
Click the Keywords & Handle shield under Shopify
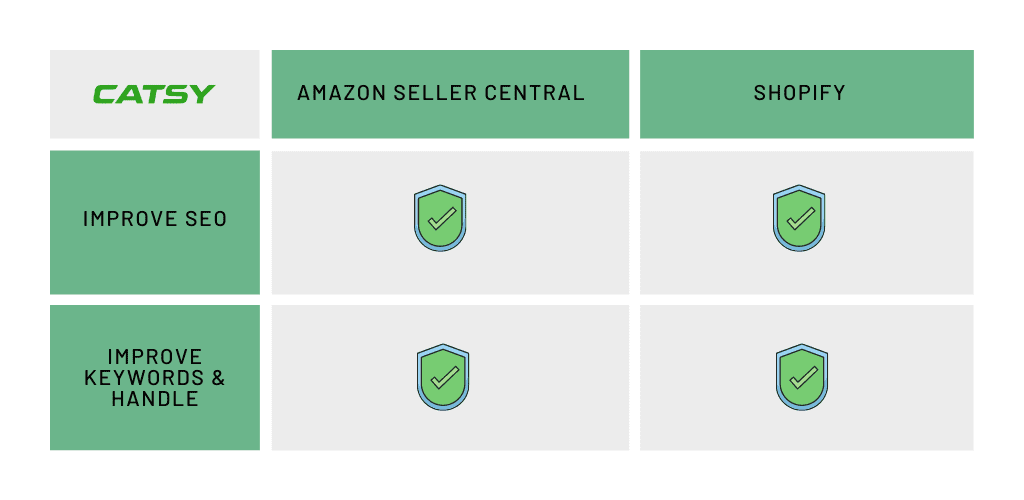(x=802, y=377)
